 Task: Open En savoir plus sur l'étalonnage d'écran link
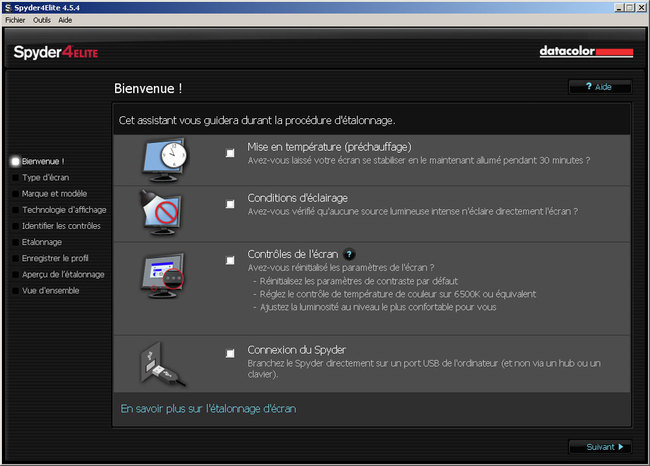[x=209, y=409]
